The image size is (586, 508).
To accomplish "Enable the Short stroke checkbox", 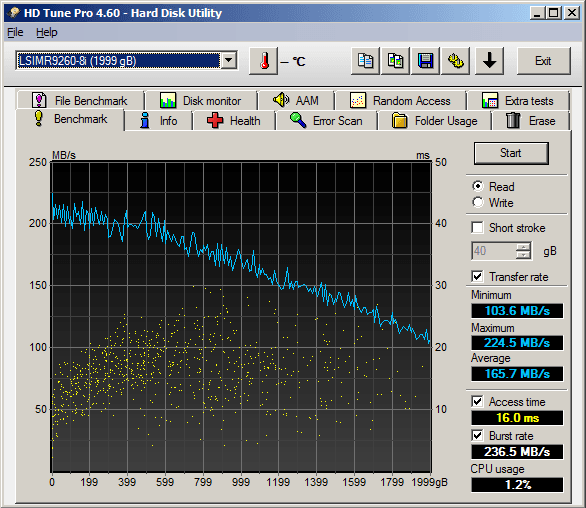I will pos(477,228).
